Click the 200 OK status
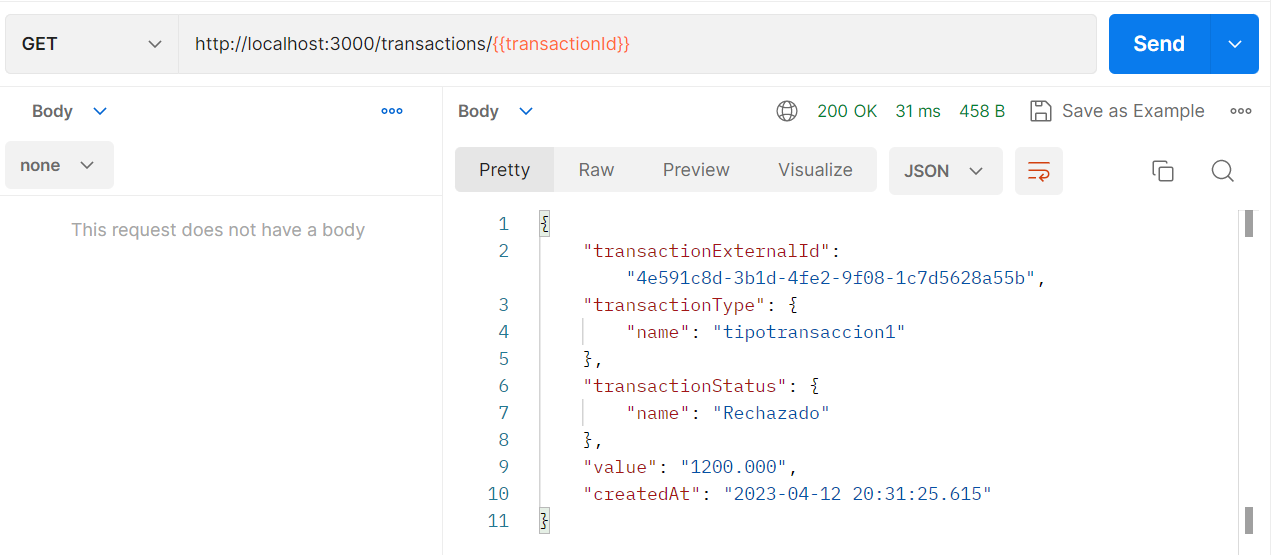The height and width of the screenshot is (555, 1271). tap(847, 111)
